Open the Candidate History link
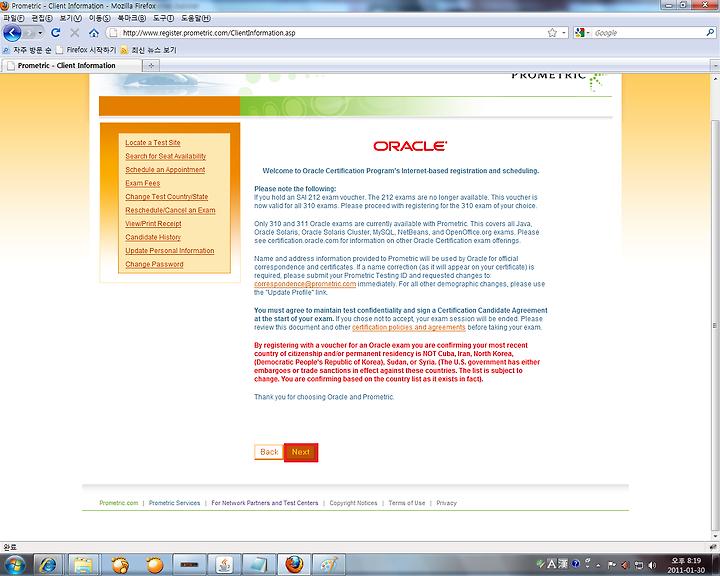This screenshot has width=720, height=576. point(153,237)
